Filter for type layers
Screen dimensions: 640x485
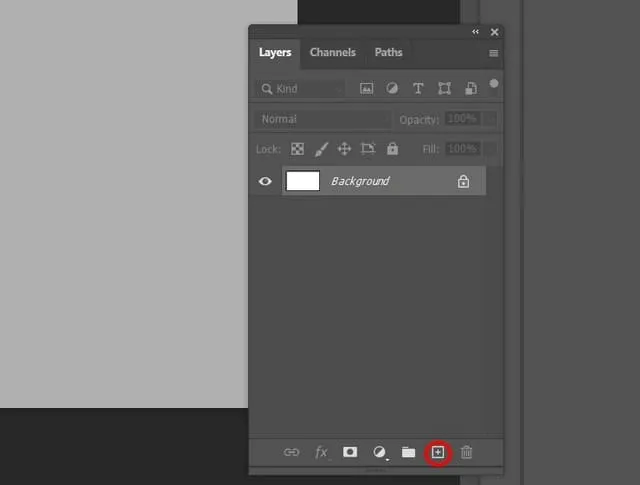tap(418, 89)
